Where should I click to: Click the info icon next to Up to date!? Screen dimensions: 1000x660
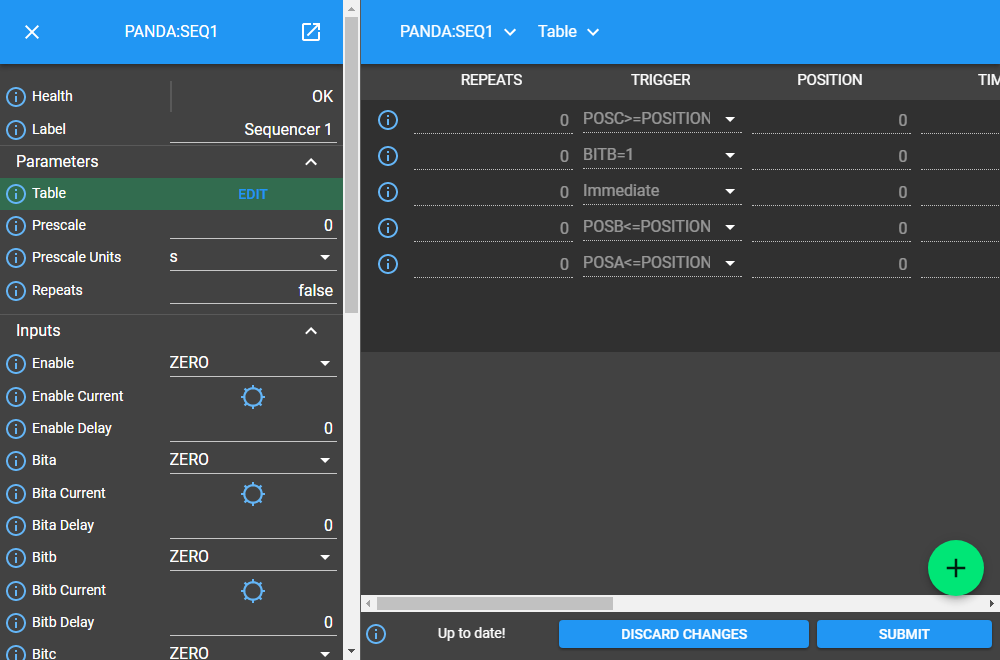click(x=376, y=634)
